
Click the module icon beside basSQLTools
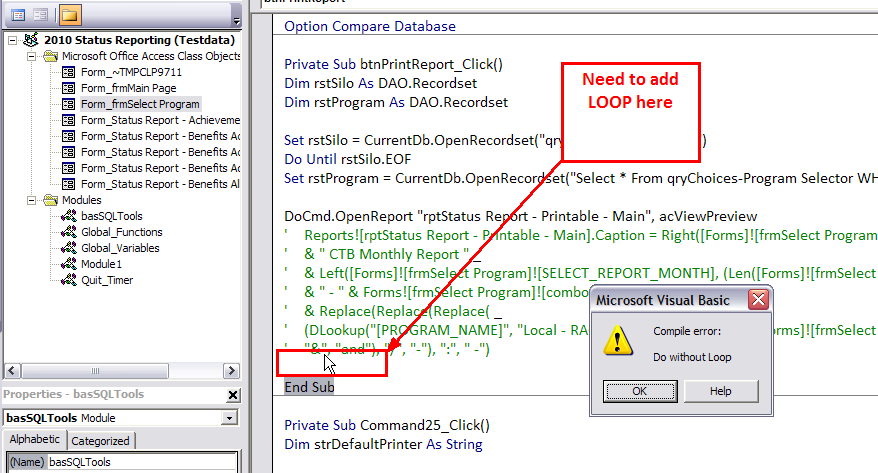pyautogui.click(x=68, y=216)
